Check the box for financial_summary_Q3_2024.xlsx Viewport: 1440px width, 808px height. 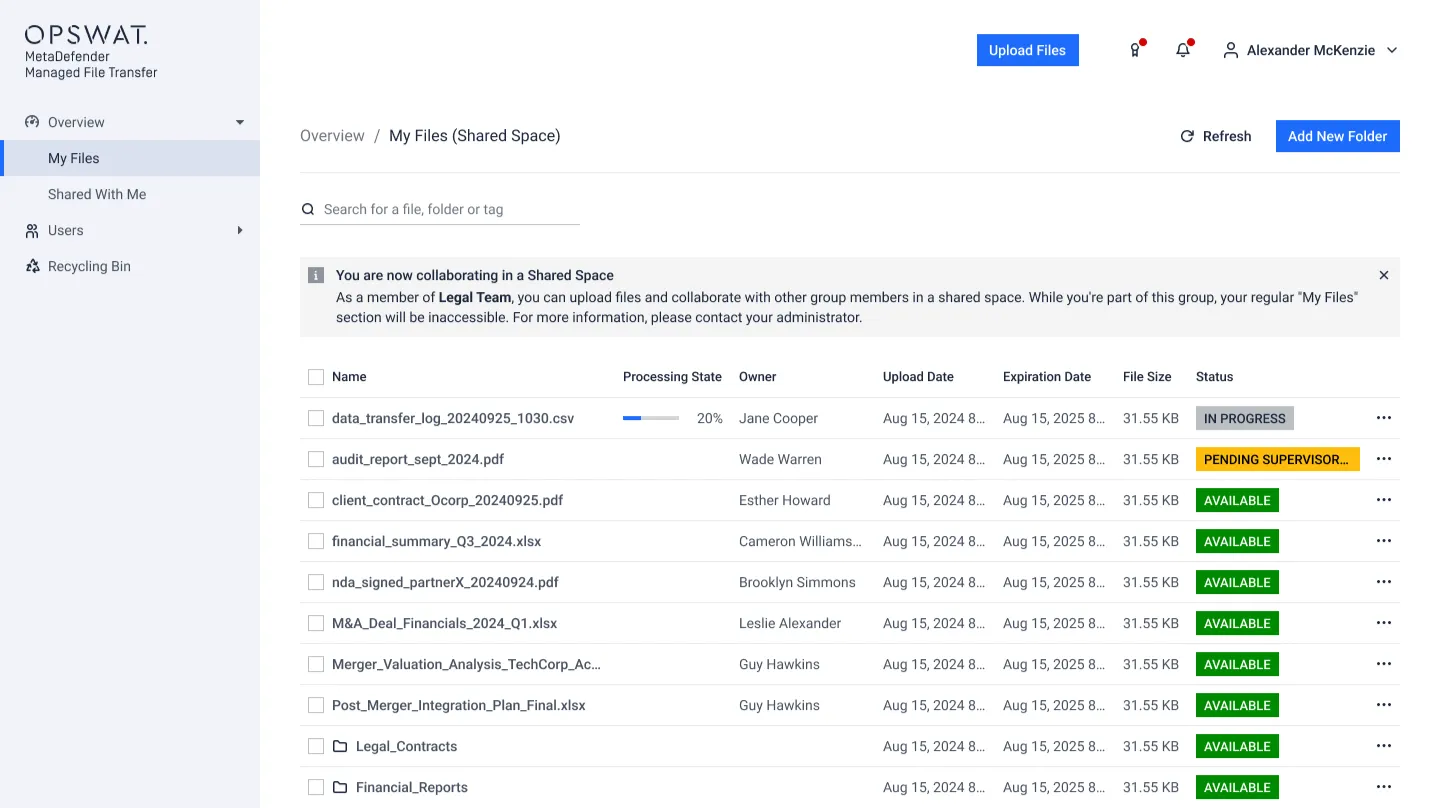(x=316, y=541)
